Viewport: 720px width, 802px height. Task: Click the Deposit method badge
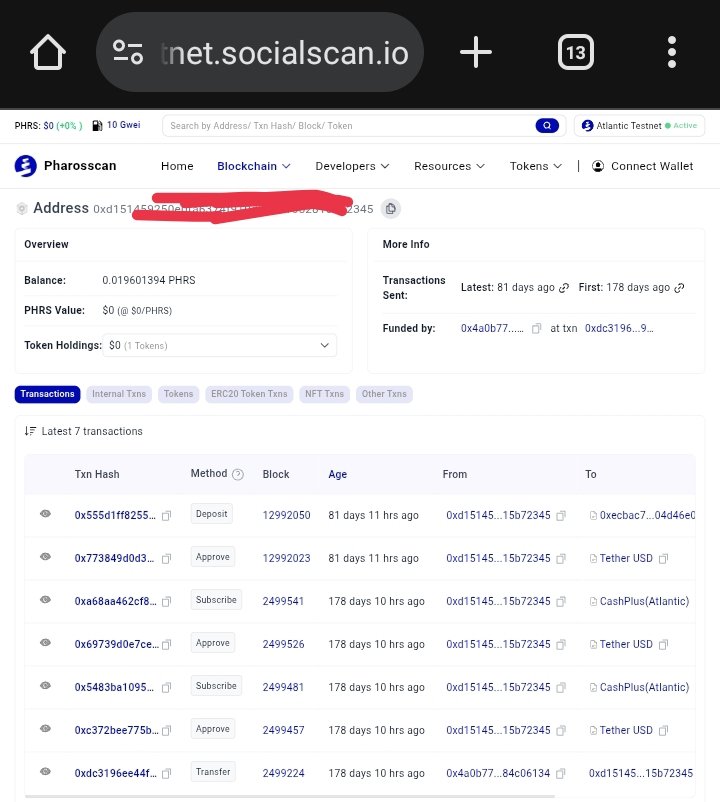pyautogui.click(x=212, y=514)
